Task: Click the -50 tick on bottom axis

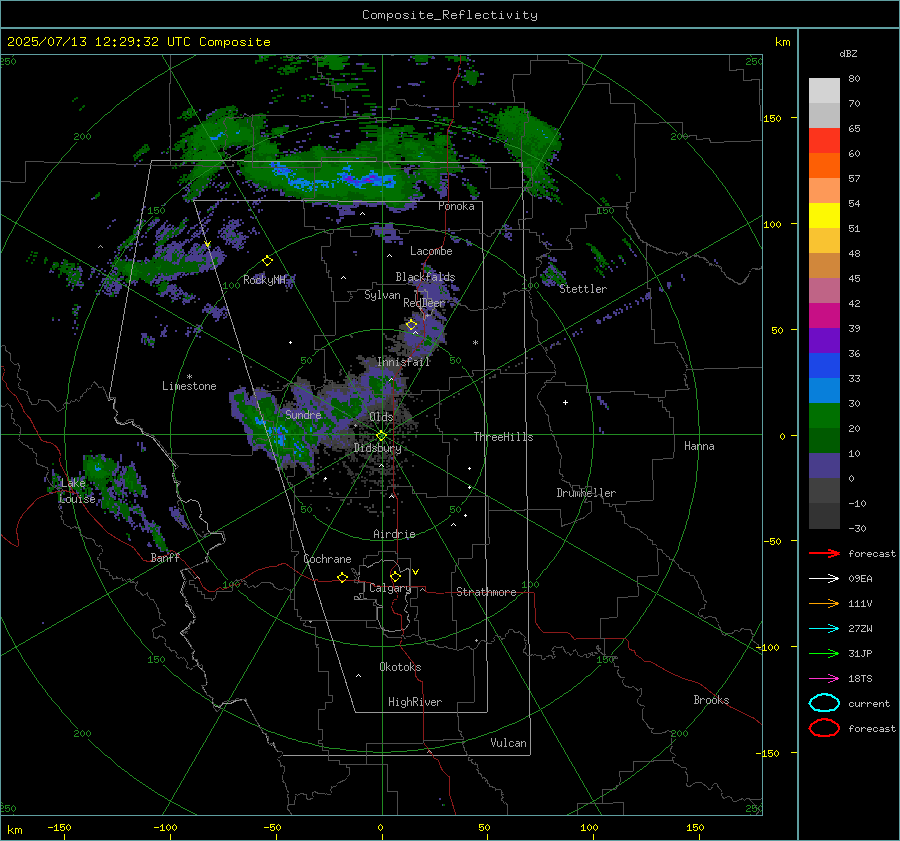Action: coord(272,827)
